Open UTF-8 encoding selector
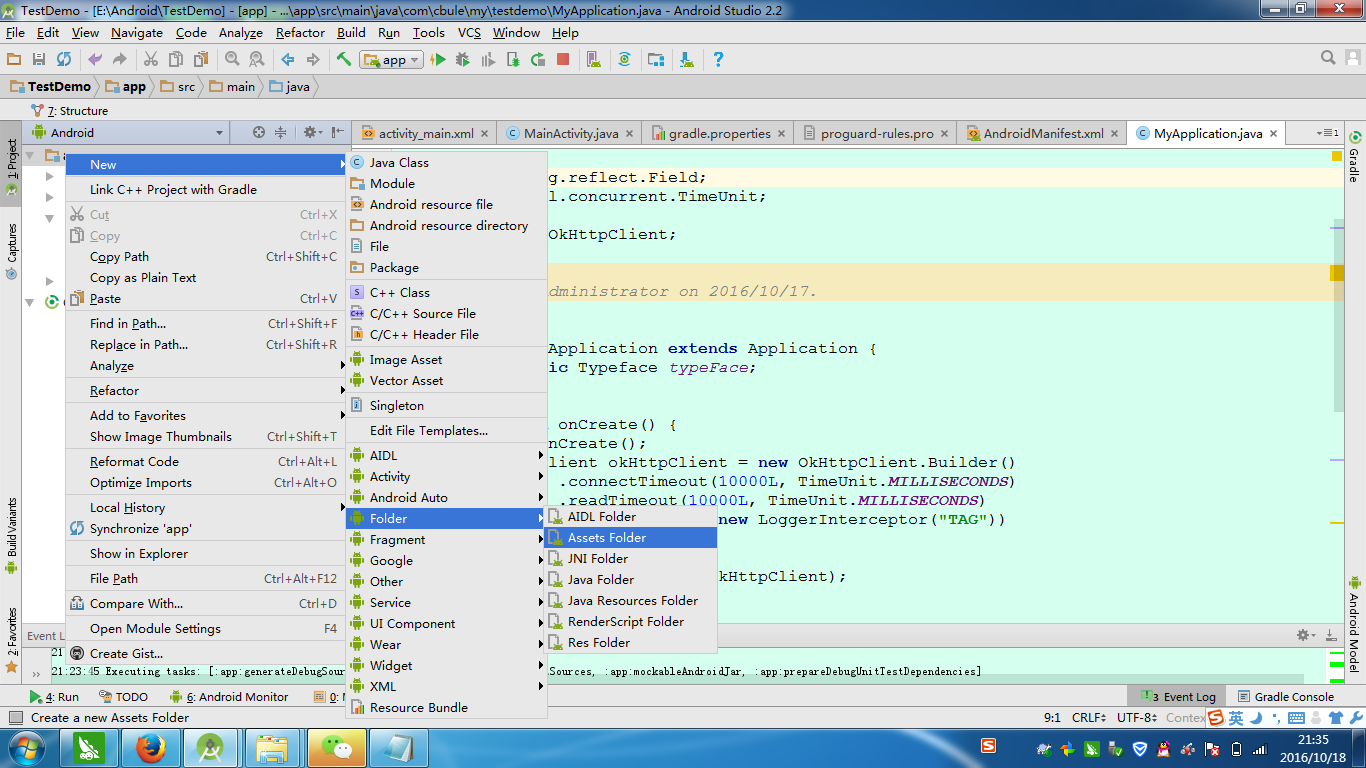The height and width of the screenshot is (768, 1366). [1137, 717]
